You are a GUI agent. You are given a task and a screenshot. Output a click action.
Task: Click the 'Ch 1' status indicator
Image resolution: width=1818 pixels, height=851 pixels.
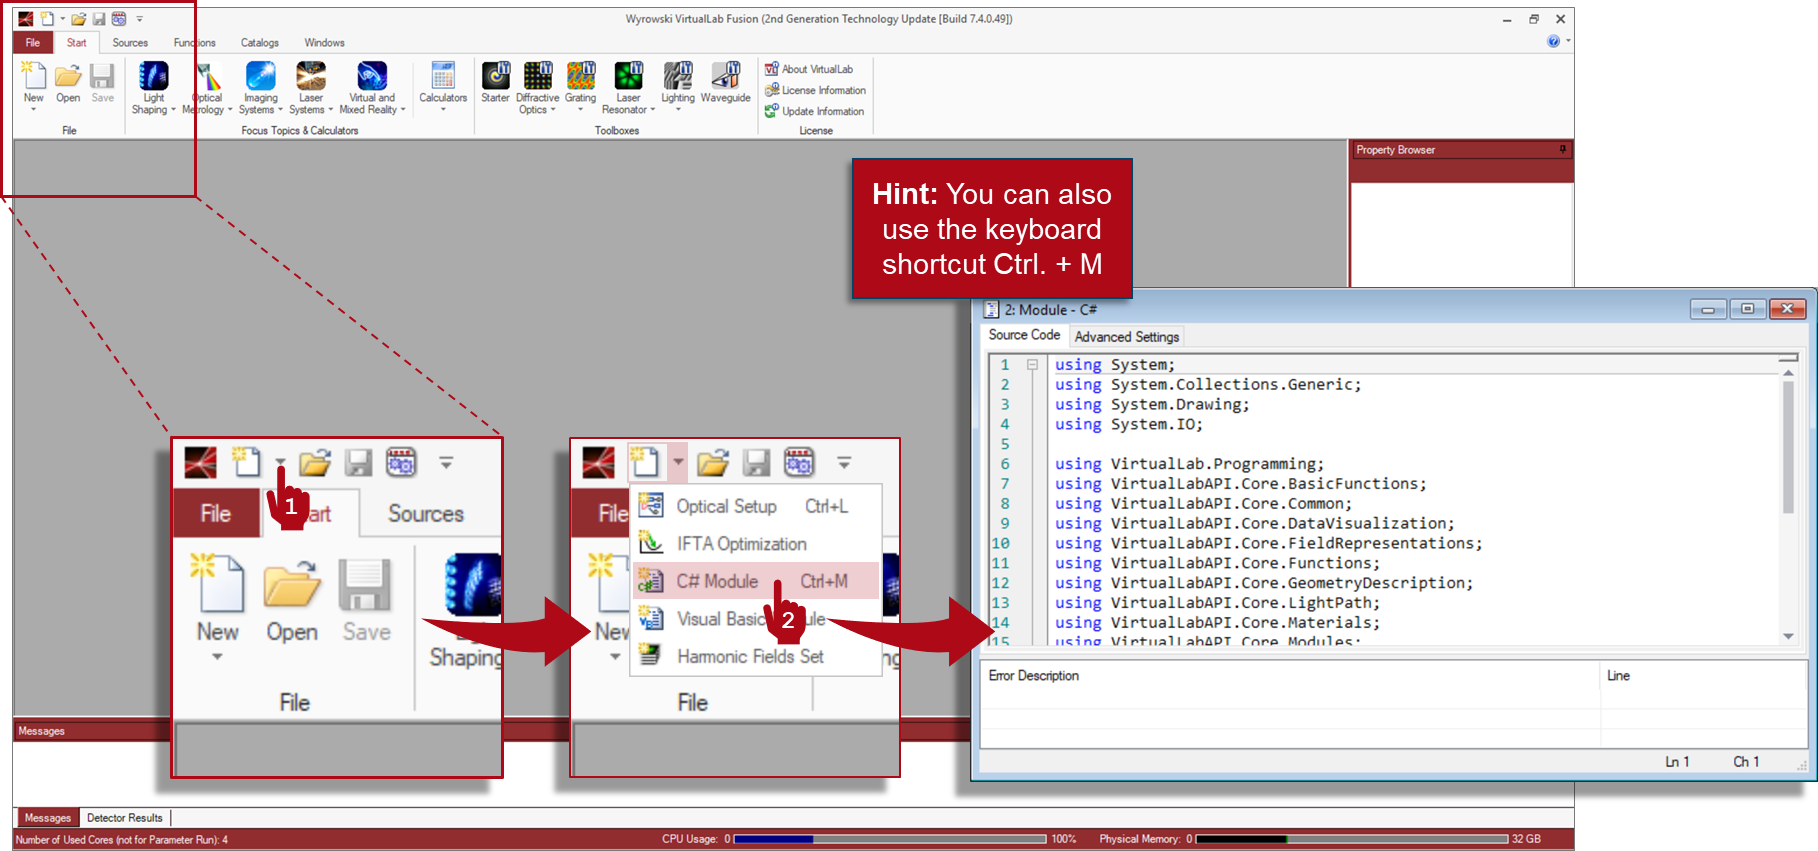click(x=1746, y=762)
